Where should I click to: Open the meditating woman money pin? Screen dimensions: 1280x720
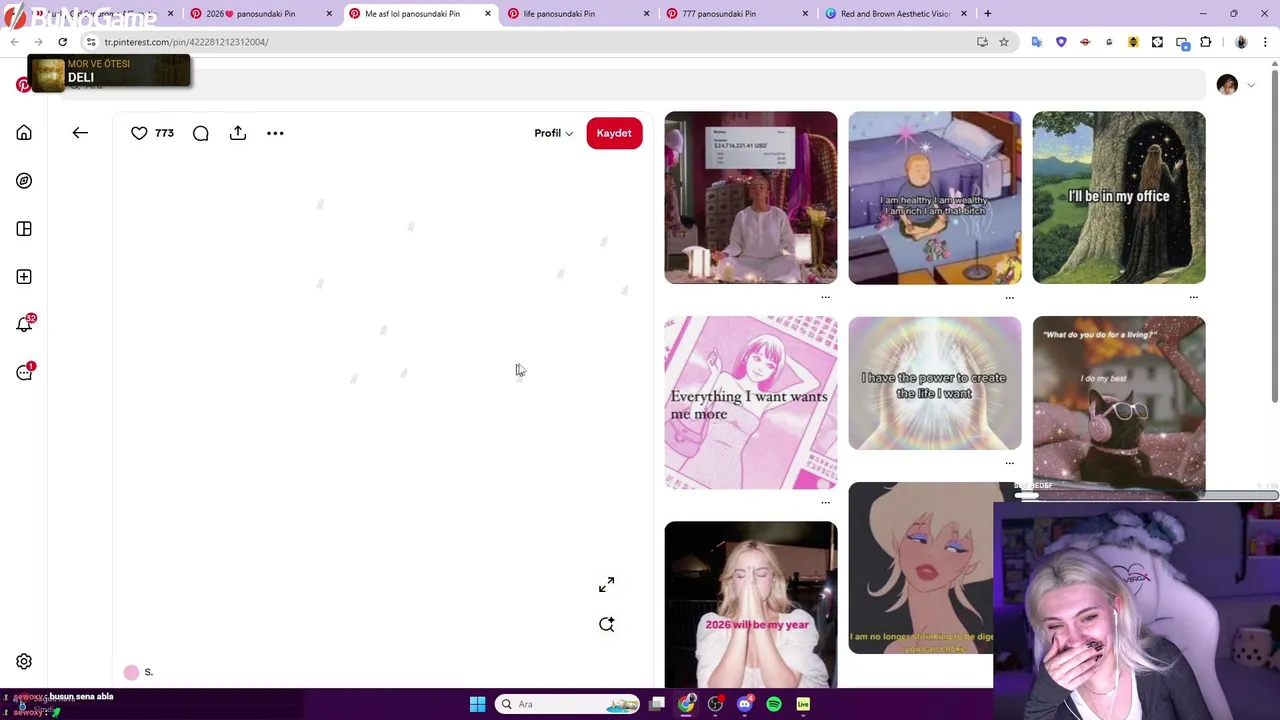tap(751, 198)
